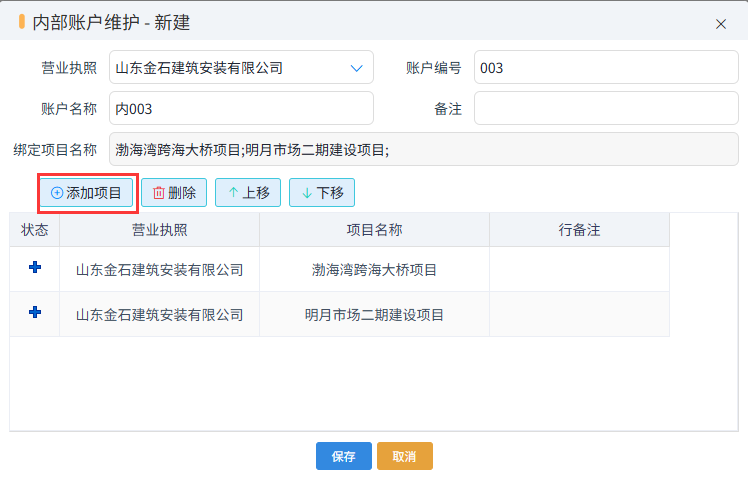Click plus icon of 渤海湾跨海大桥项目 row
The width and height of the screenshot is (748, 478).
pyautogui.click(x=35, y=267)
